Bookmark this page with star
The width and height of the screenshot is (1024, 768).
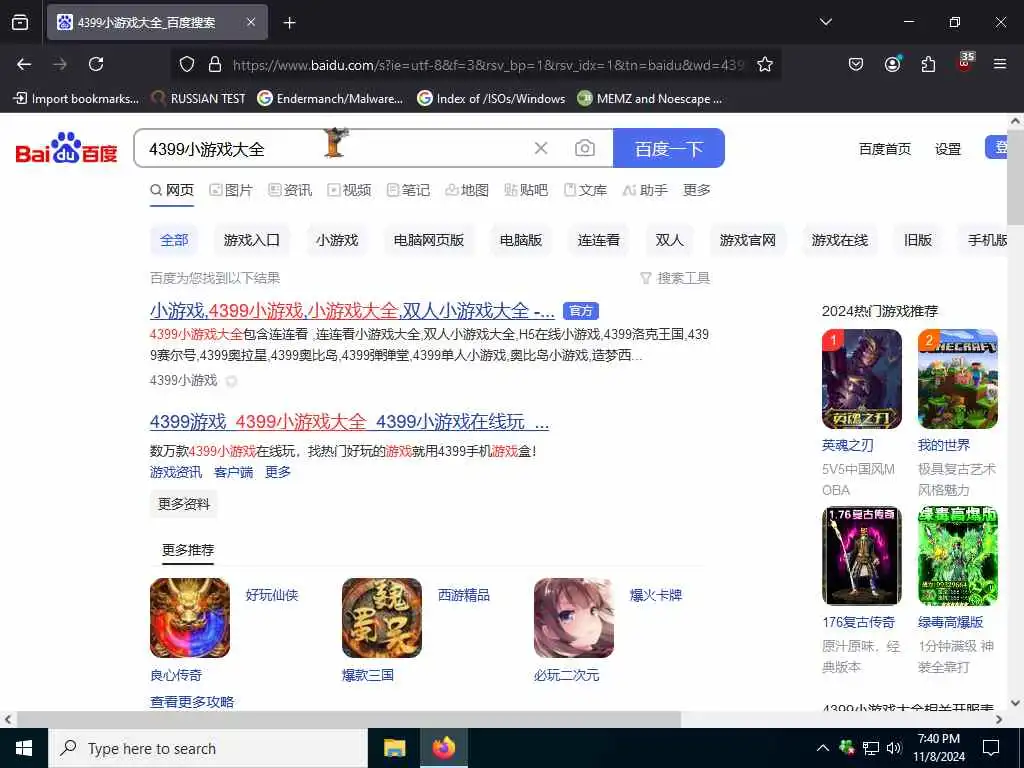(765, 64)
